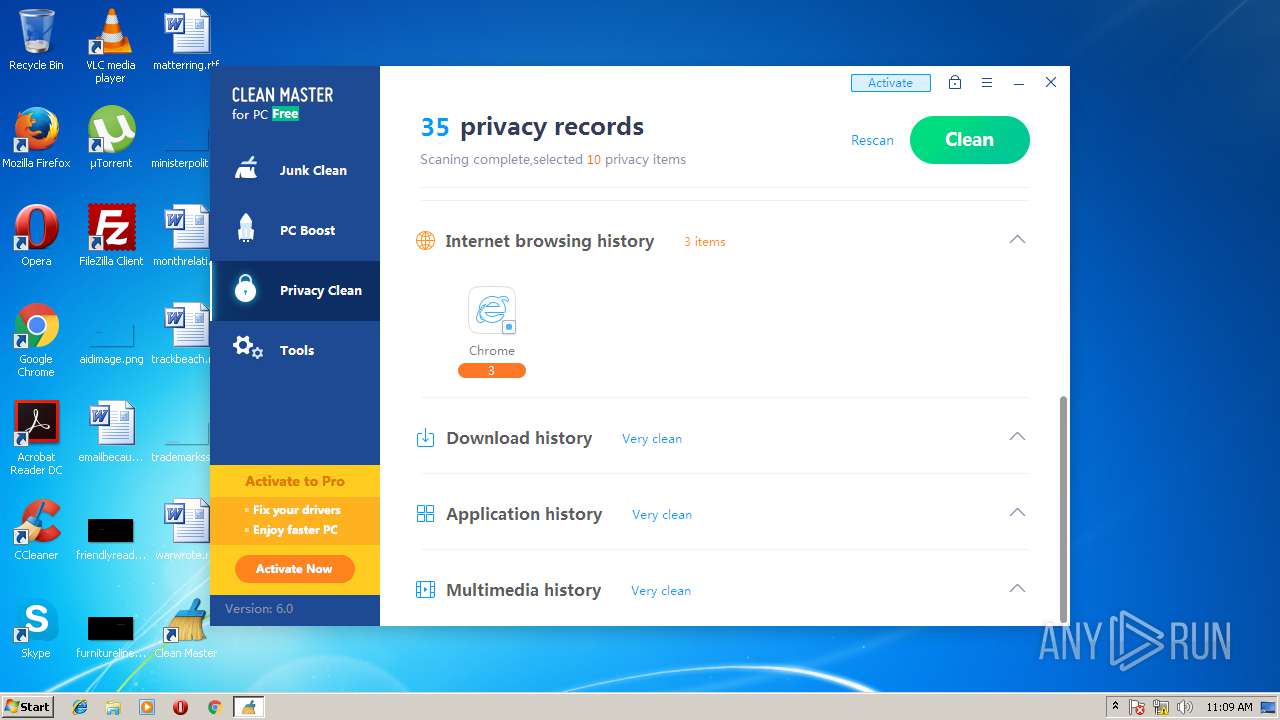Image resolution: width=1280 pixels, height=720 pixels.
Task: Click the orange 3 badge under Chrome
Action: click(x=492, y=371)
